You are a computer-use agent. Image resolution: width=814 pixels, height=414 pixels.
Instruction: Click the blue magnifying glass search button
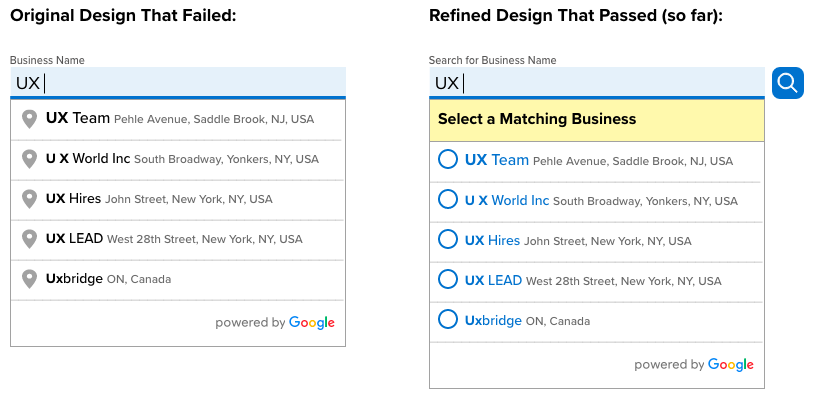[788, 83]
